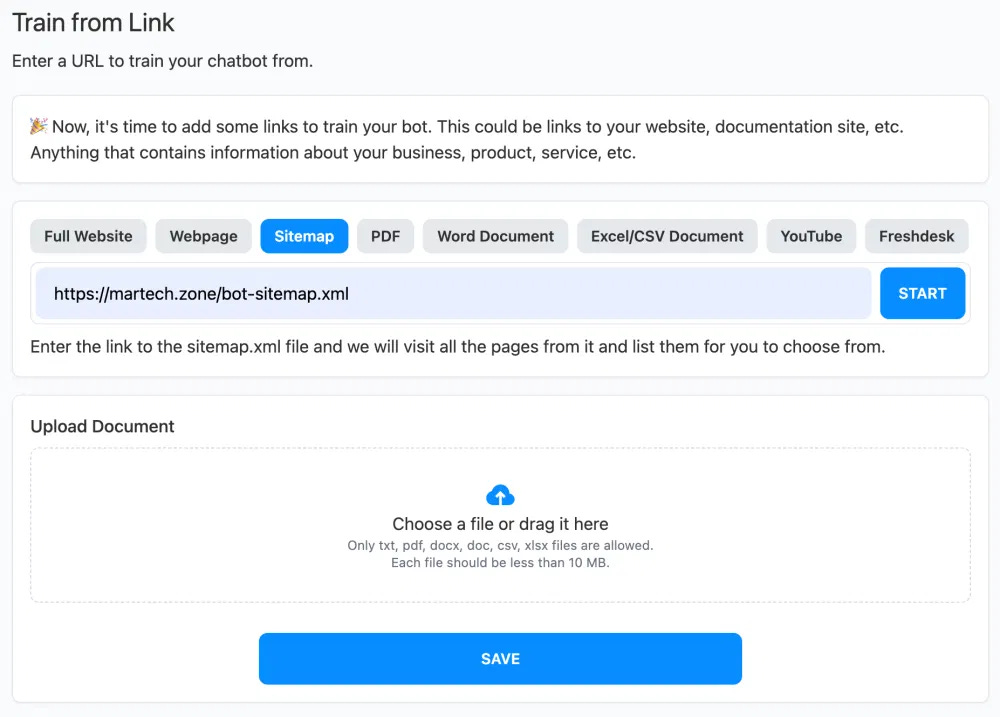Choose the Excel/CSV Document option
Viewport: 1000px width, 717px height.
(x=667, y=236)
